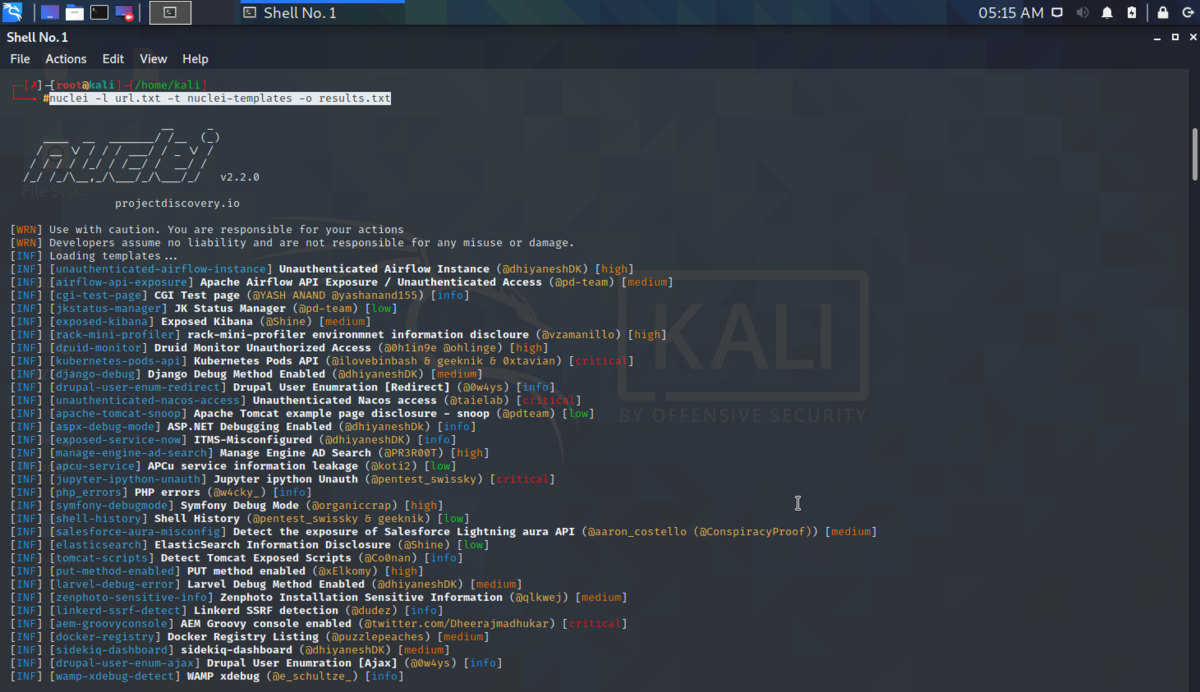
Task: Lock the screen with padlock icon
Action: coord(1163,13)
